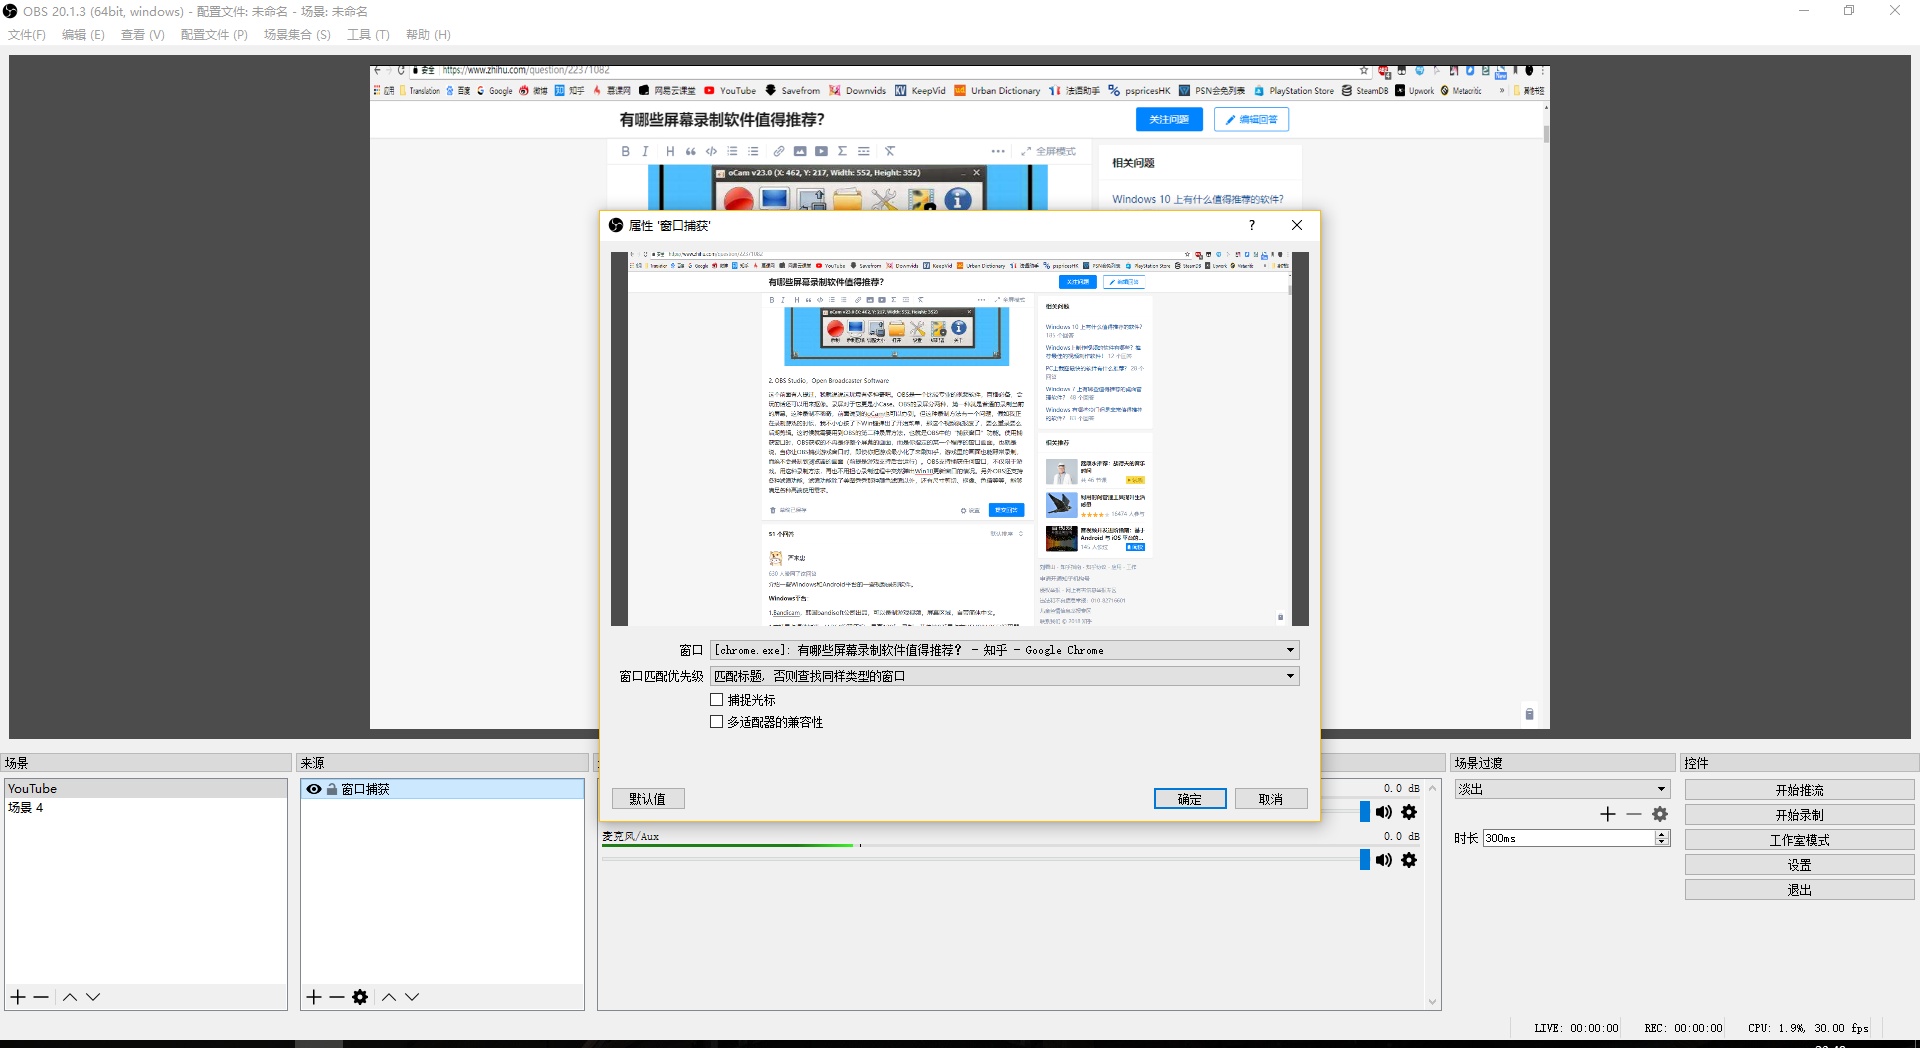Viewport: 1920px width, 1048px height.
Task: Move the selected scene down
Action: [x=93, y=997]
